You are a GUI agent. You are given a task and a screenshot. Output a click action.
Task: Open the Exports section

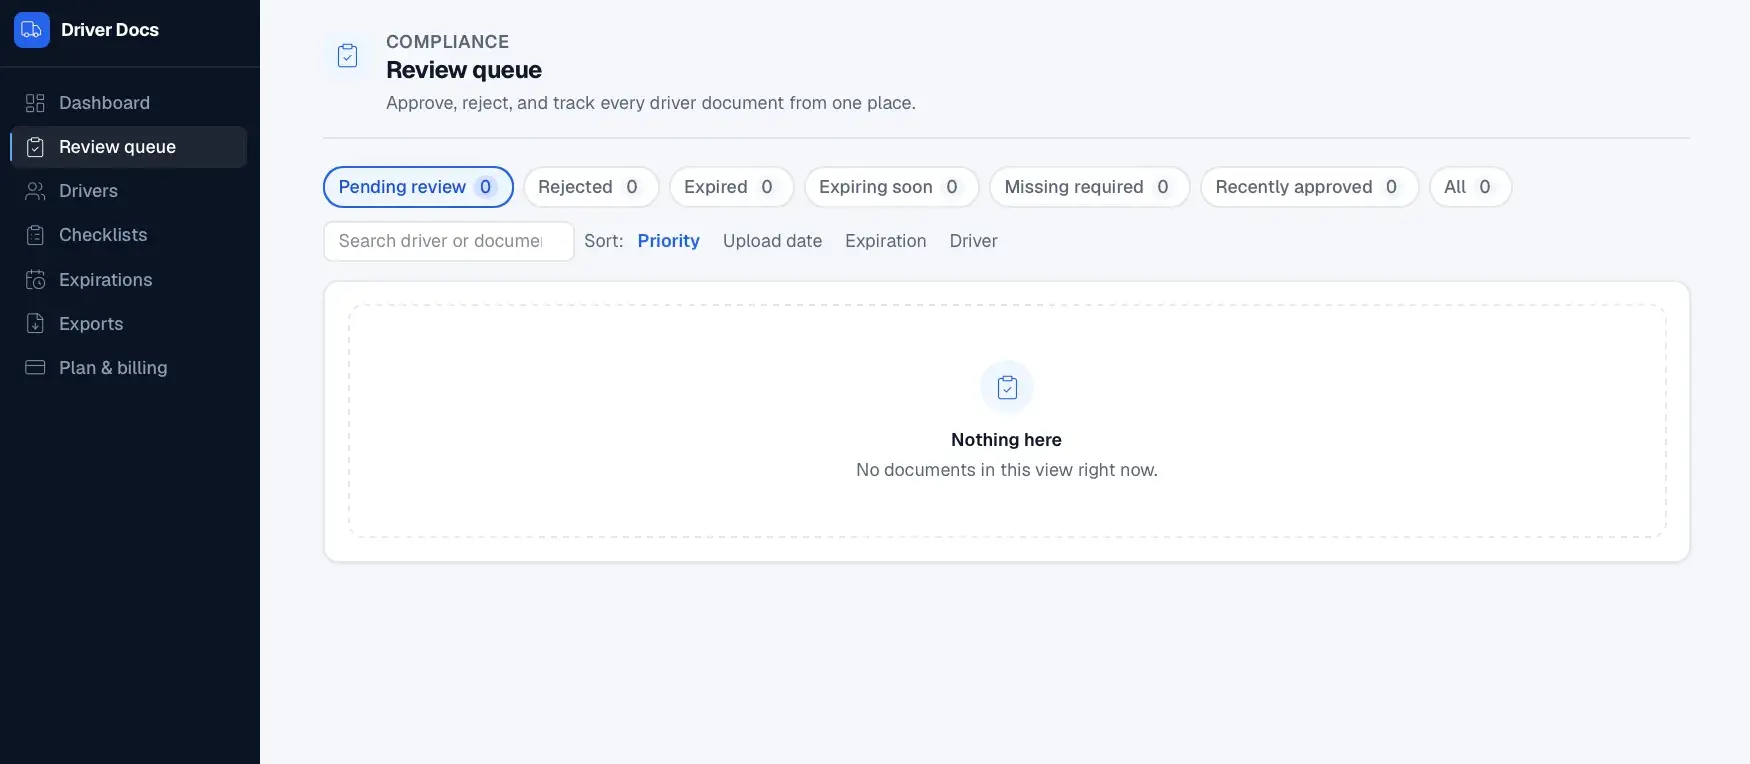tap(129, 324)
